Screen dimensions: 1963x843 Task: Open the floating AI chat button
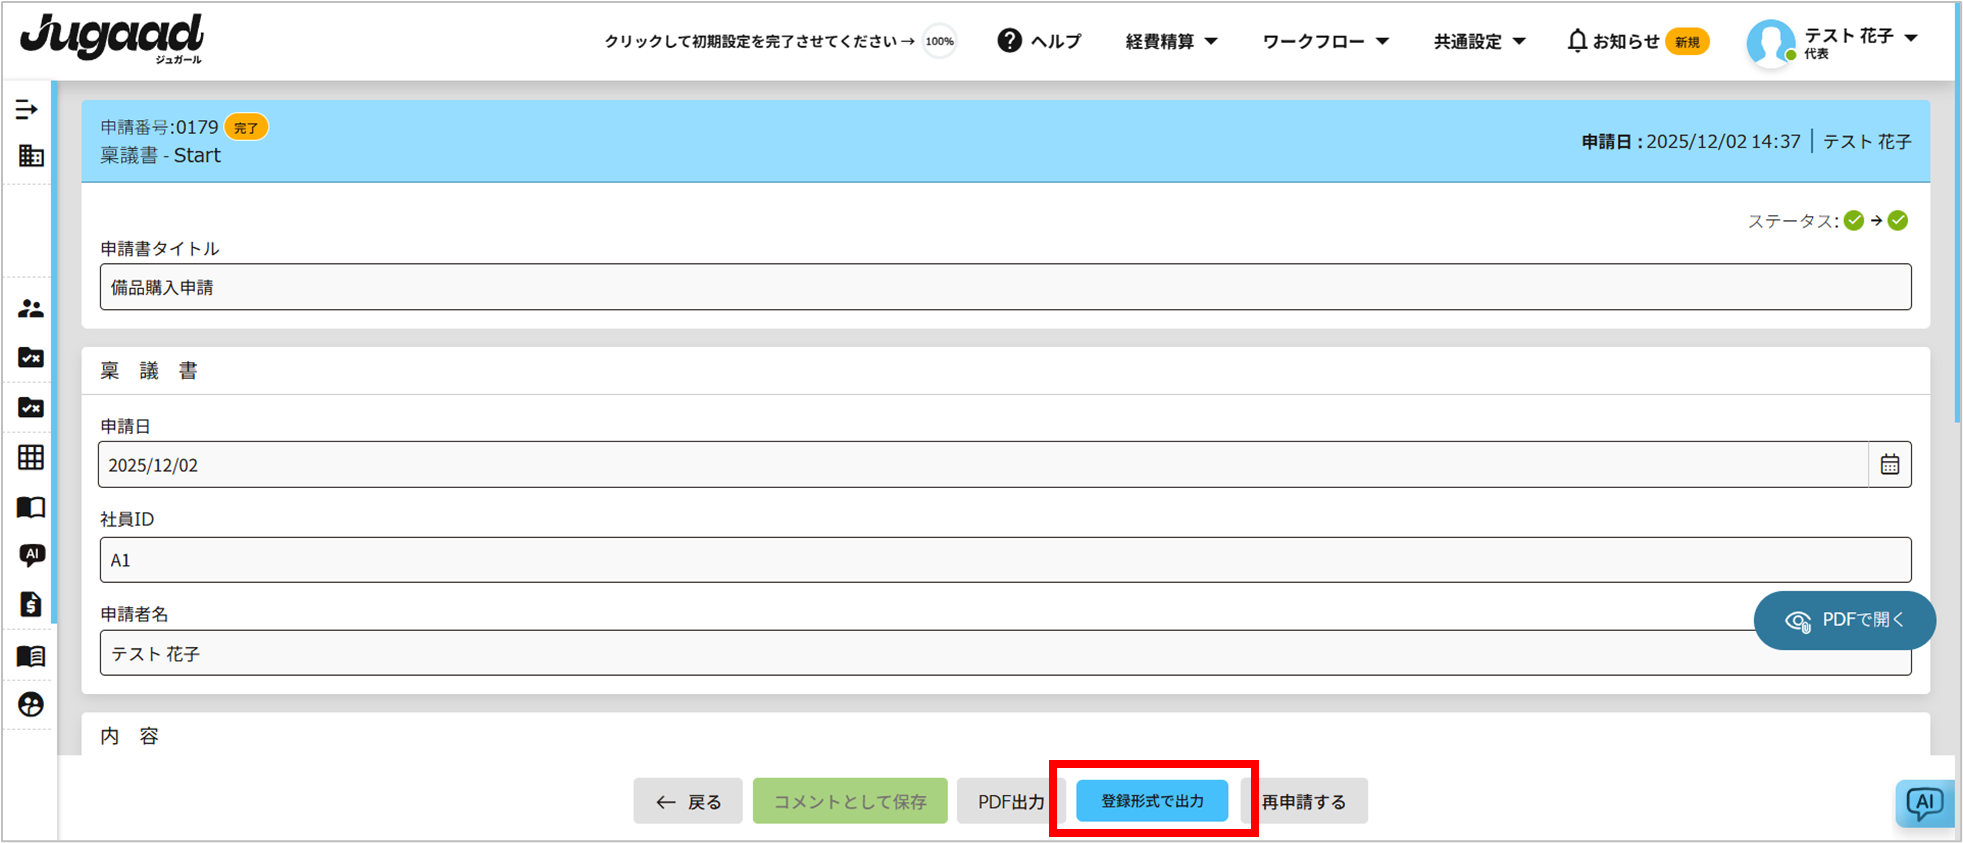(x=1924, y=803)
